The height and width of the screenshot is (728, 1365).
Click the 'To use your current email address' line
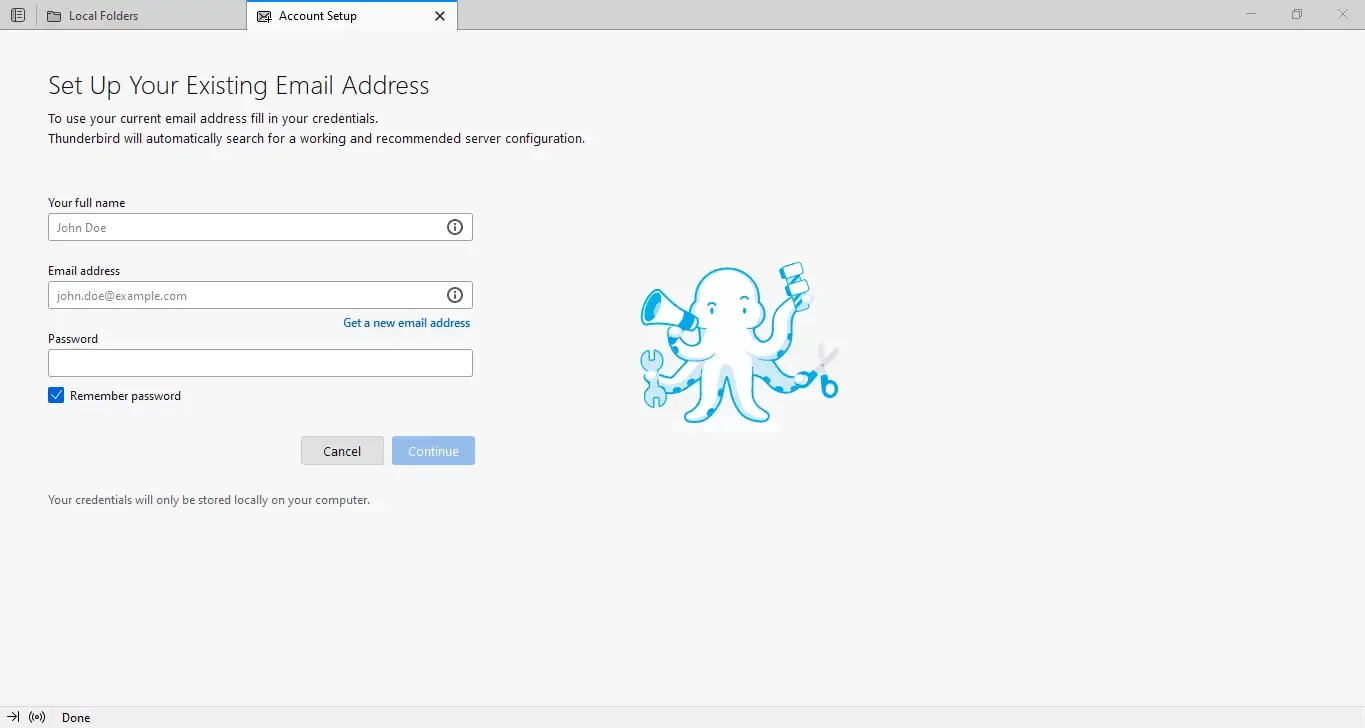coord(213,119)
